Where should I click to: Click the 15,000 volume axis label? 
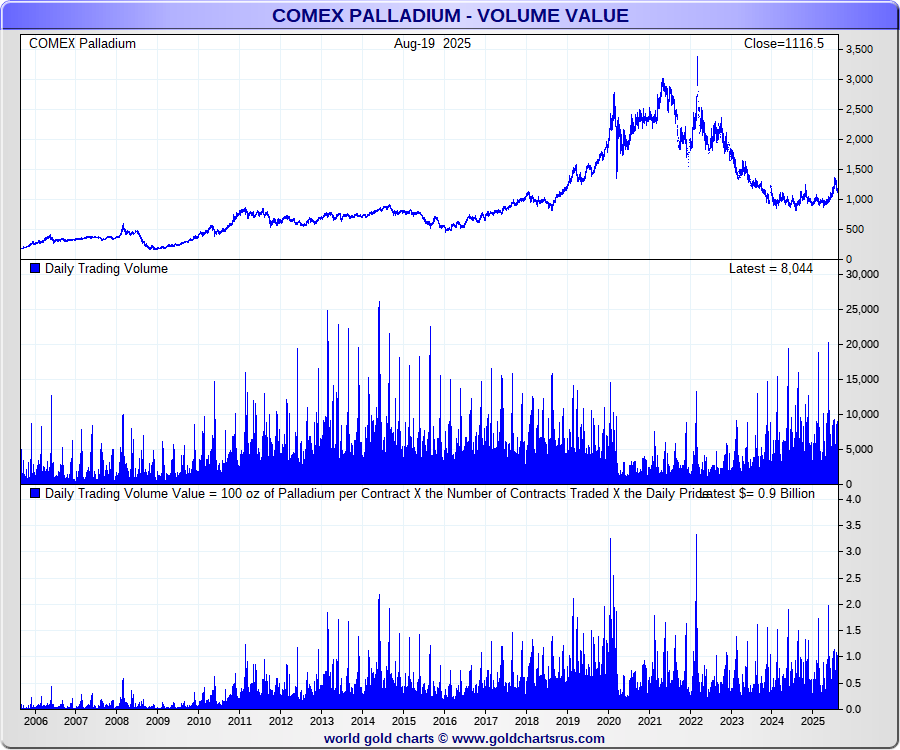pyautogui.click(x=862, y=379)
